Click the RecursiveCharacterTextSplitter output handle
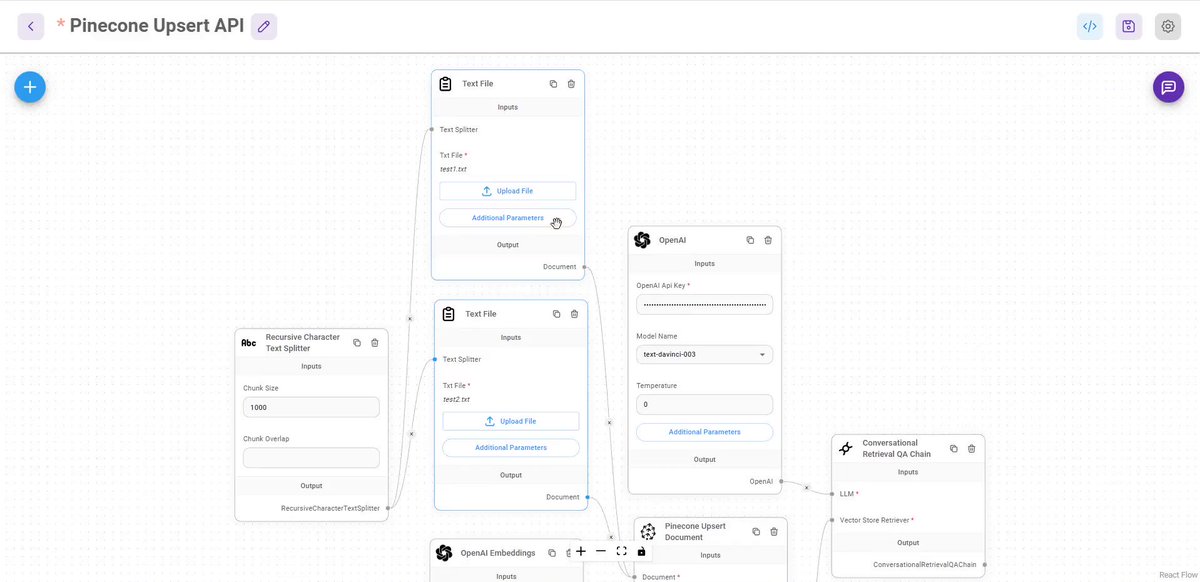The height and width of the screenshot is (582, 1200). point(388,508)
